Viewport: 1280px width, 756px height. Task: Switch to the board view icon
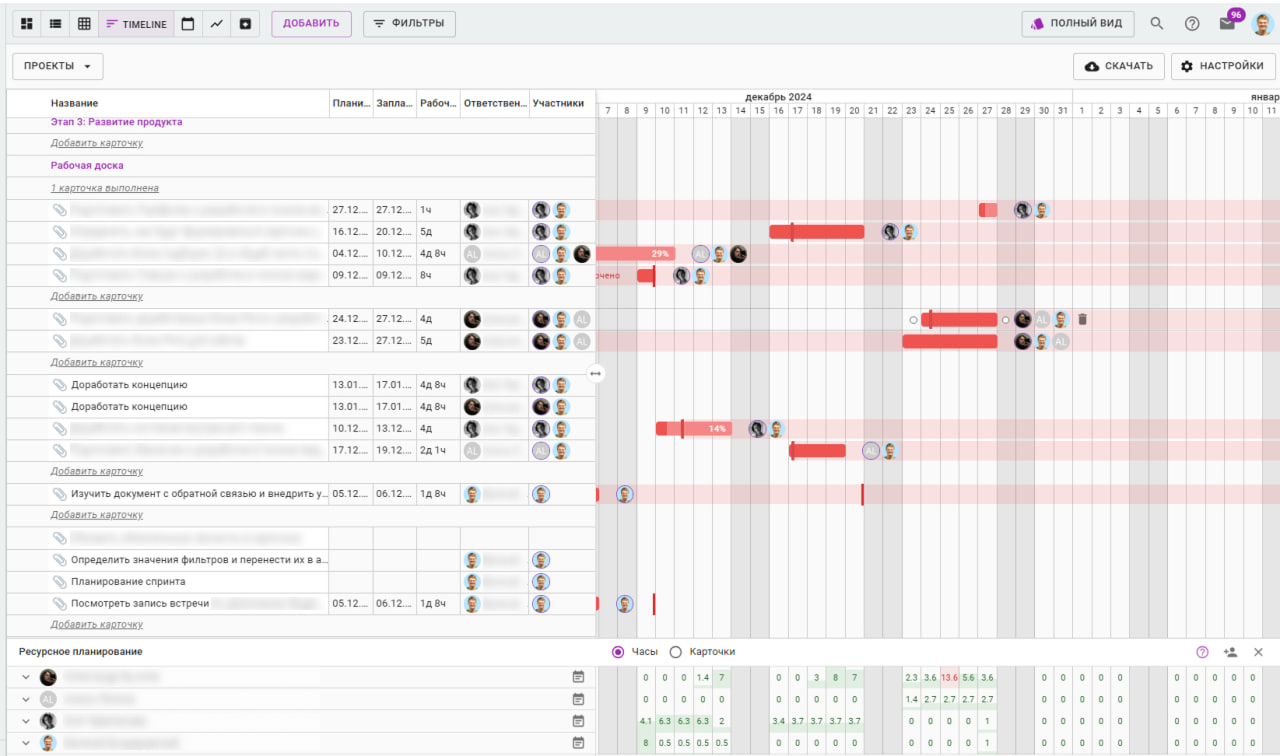coord(27,24)
